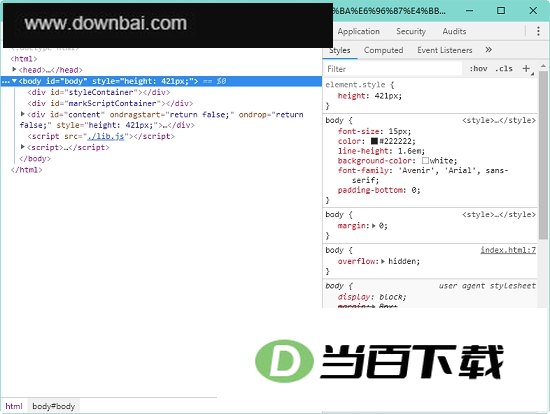Select the closing body tag node
550x414 pixels.
pyautogui.click(x=35, y=159)
